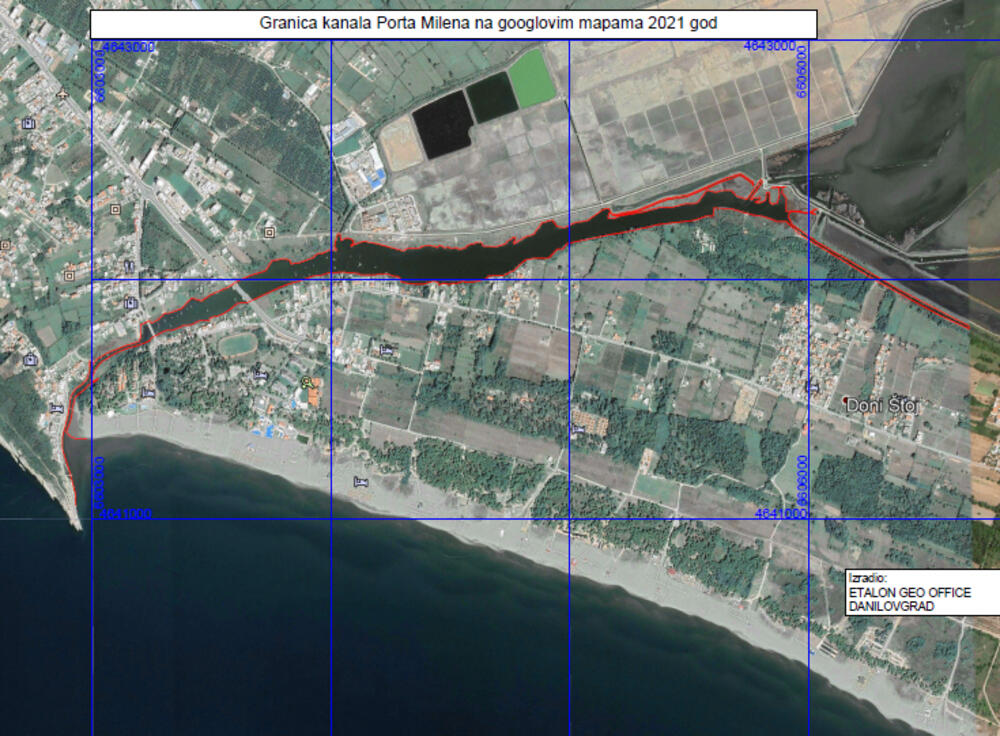Click the bright green field on the map
The height and width of the screenshot is (736, 1000).
(x=533, y=78)
